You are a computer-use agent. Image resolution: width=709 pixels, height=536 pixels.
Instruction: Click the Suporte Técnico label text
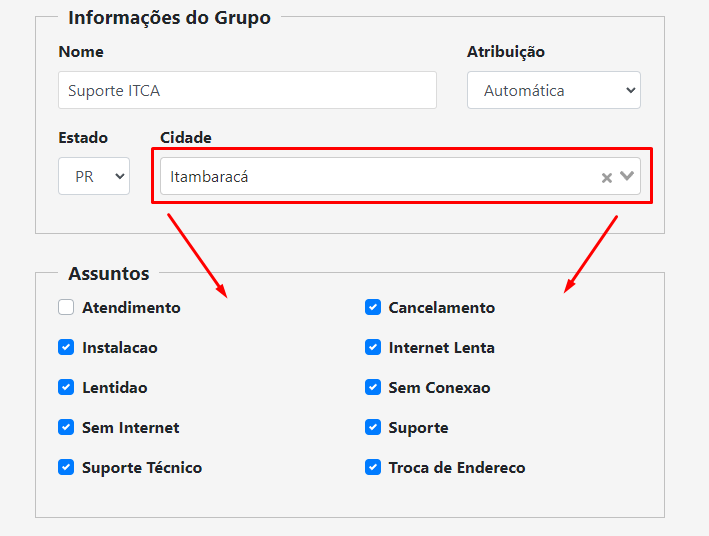tap(142, 468)
